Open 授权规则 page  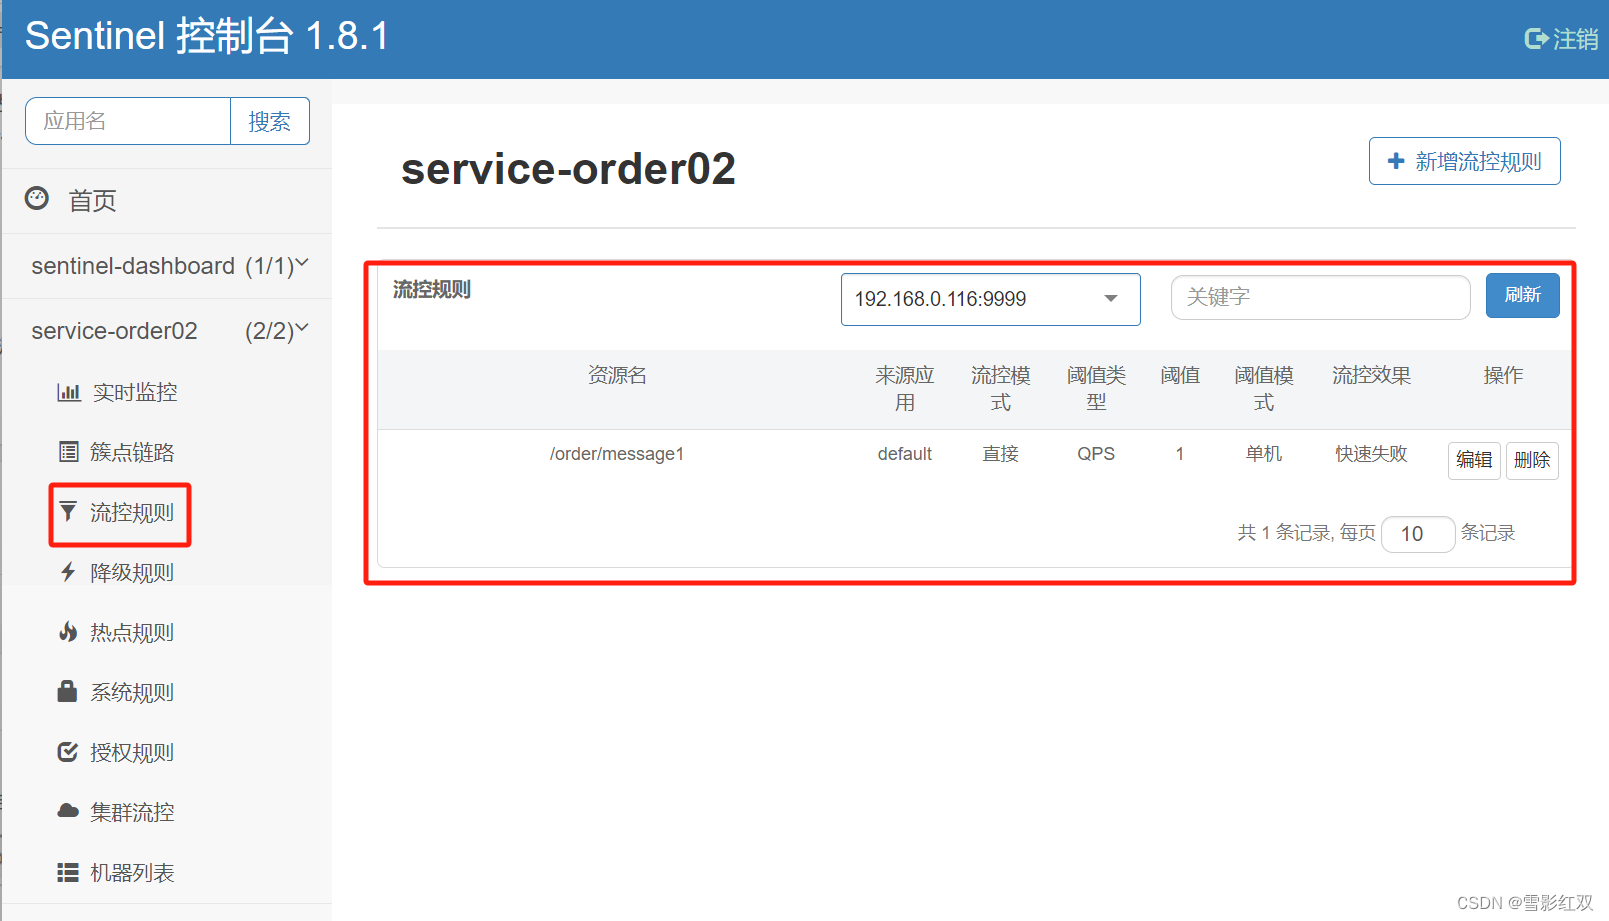pos(132,752)
